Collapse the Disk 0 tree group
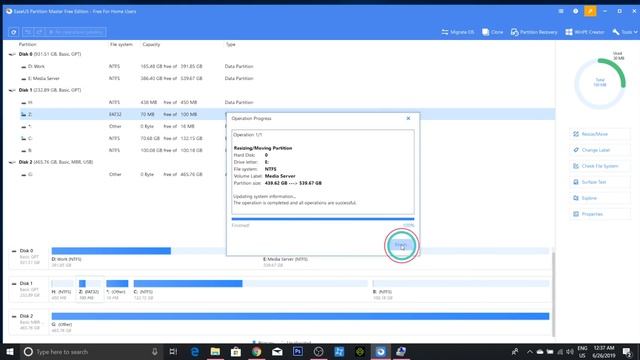 (12, 54)
